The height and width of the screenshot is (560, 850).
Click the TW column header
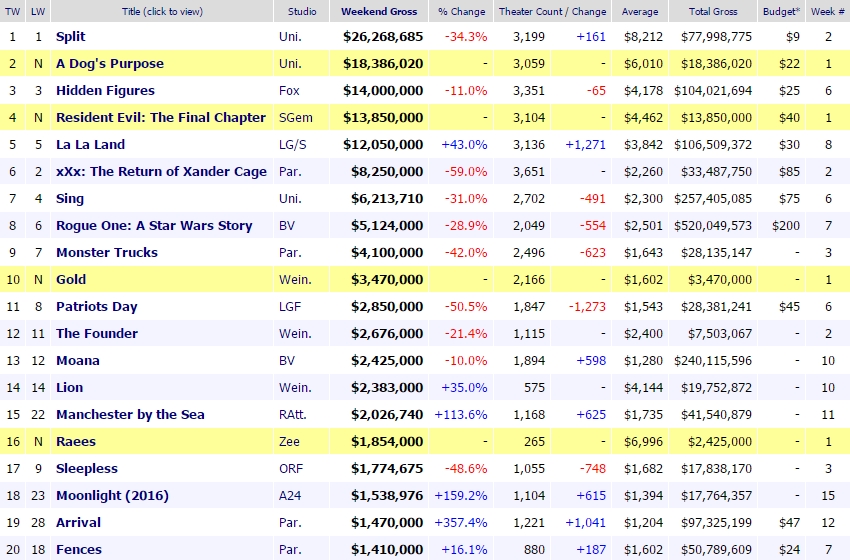(x=12, y=11)
